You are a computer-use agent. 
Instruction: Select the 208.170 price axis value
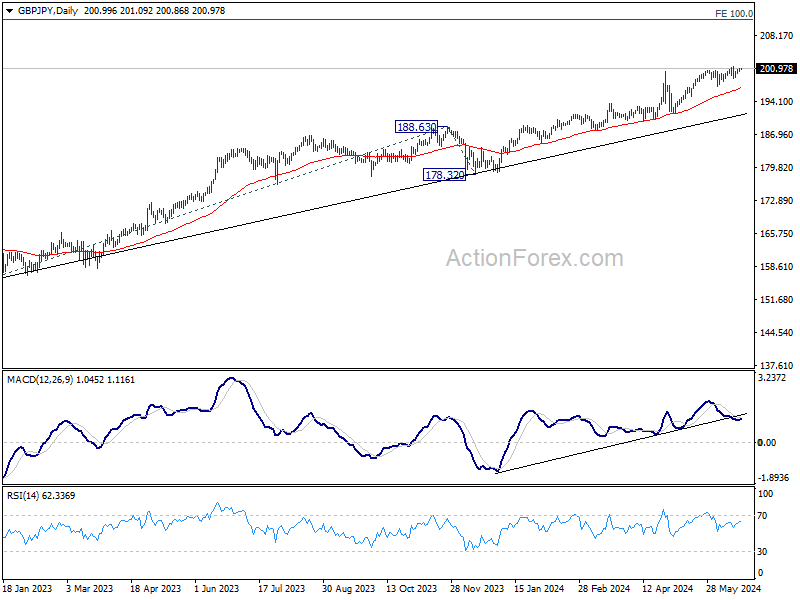(x=777, y=36)
